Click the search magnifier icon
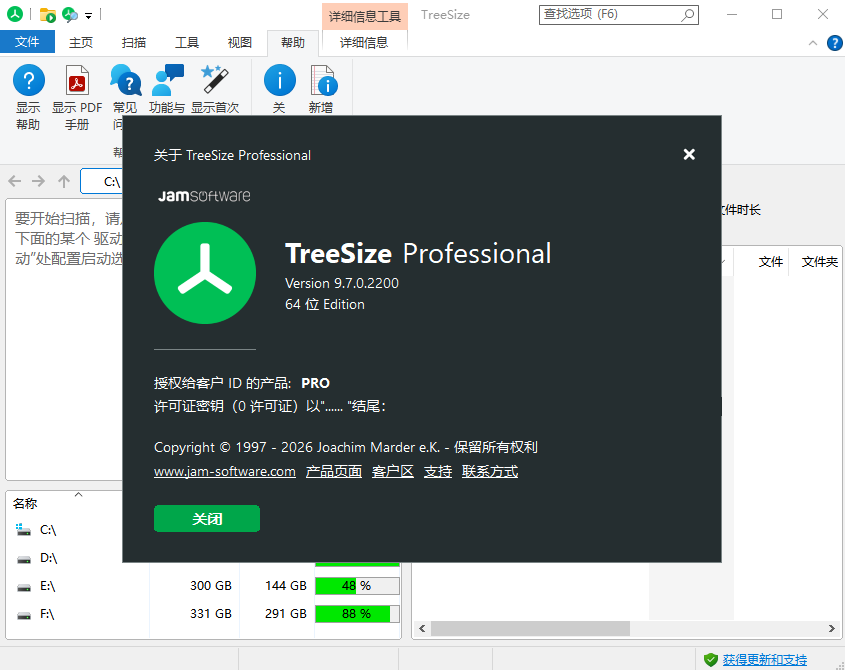 click(687, 15)
